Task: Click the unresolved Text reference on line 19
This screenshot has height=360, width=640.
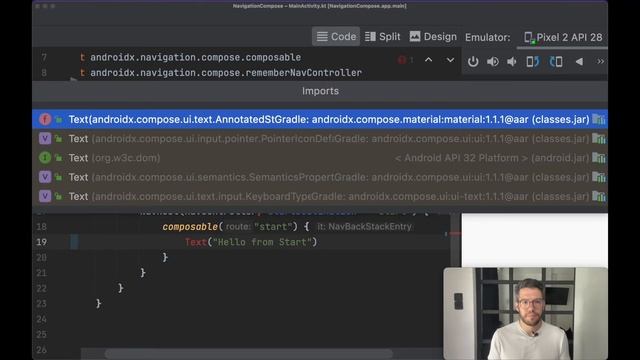Action: [196, 242]
